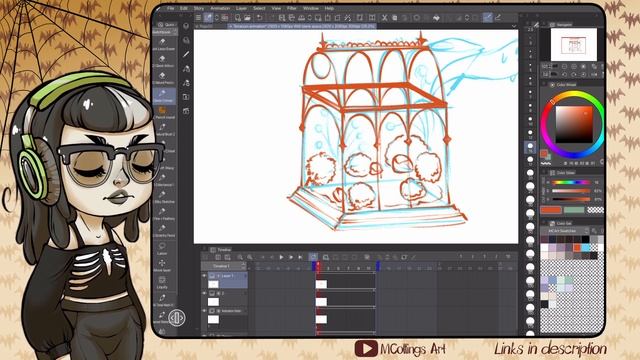
Task: Jump to last frame in timeline
Action: point(300,257)
